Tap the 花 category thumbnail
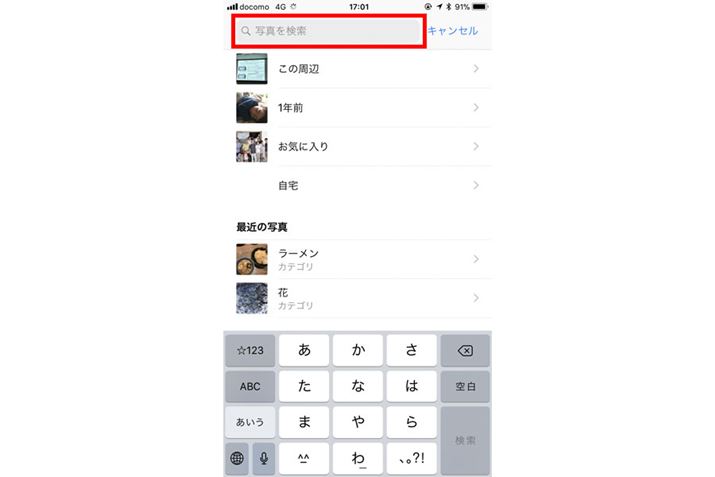715x477 pixels. pyautogui.click(x=252, y=298)
